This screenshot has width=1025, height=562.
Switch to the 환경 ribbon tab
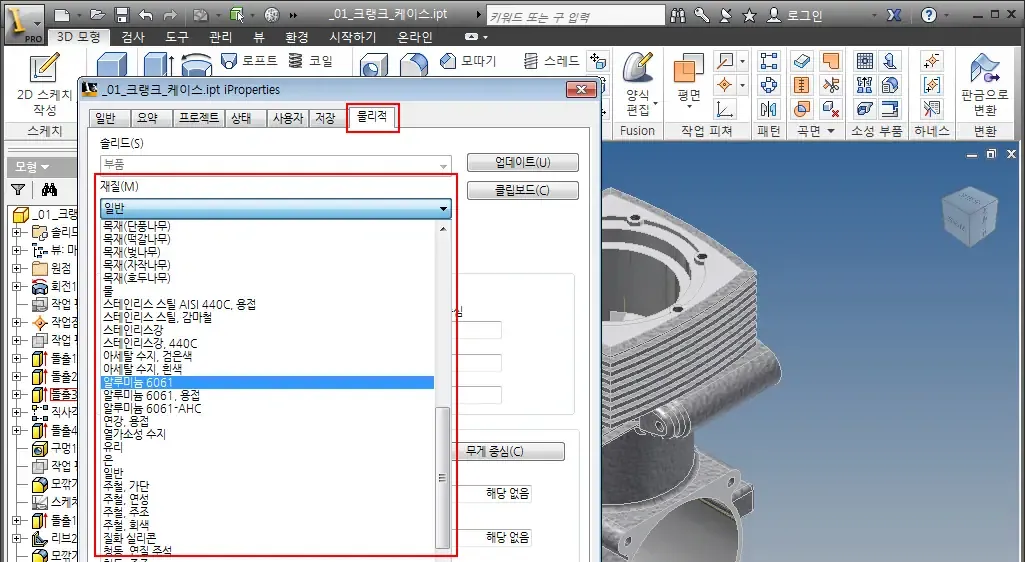296,37
